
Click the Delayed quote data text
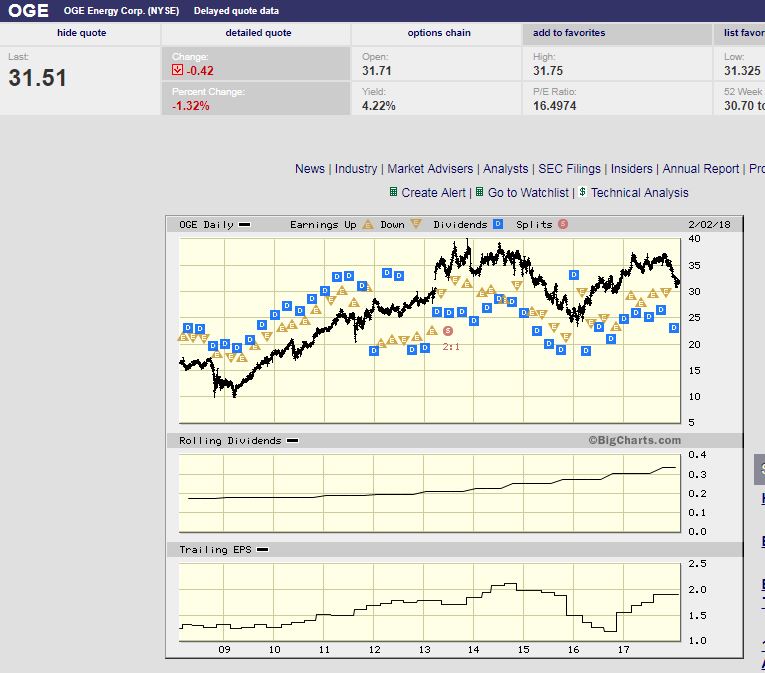(x=236, y=11)
